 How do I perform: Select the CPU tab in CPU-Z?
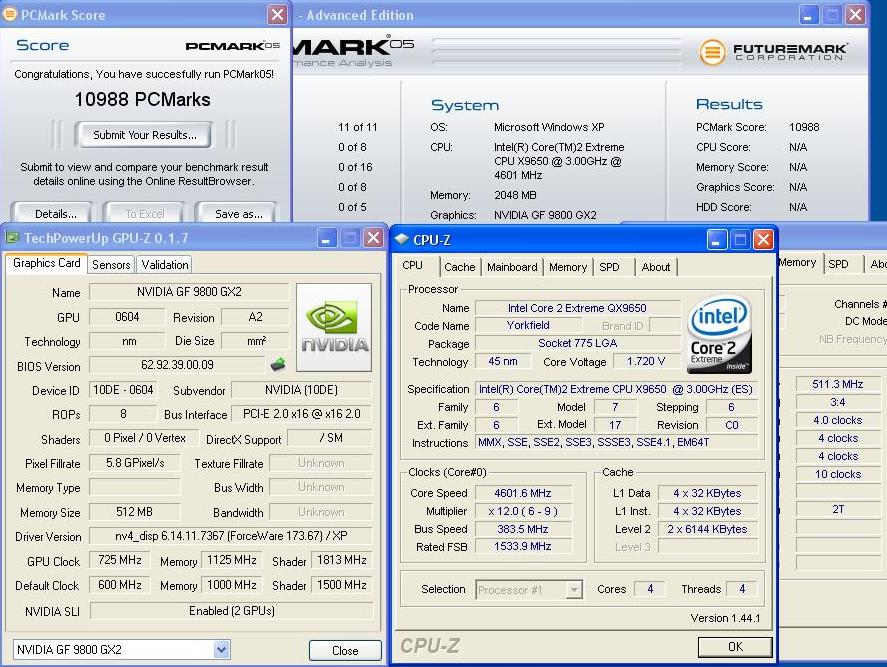[x=412, y=265]
